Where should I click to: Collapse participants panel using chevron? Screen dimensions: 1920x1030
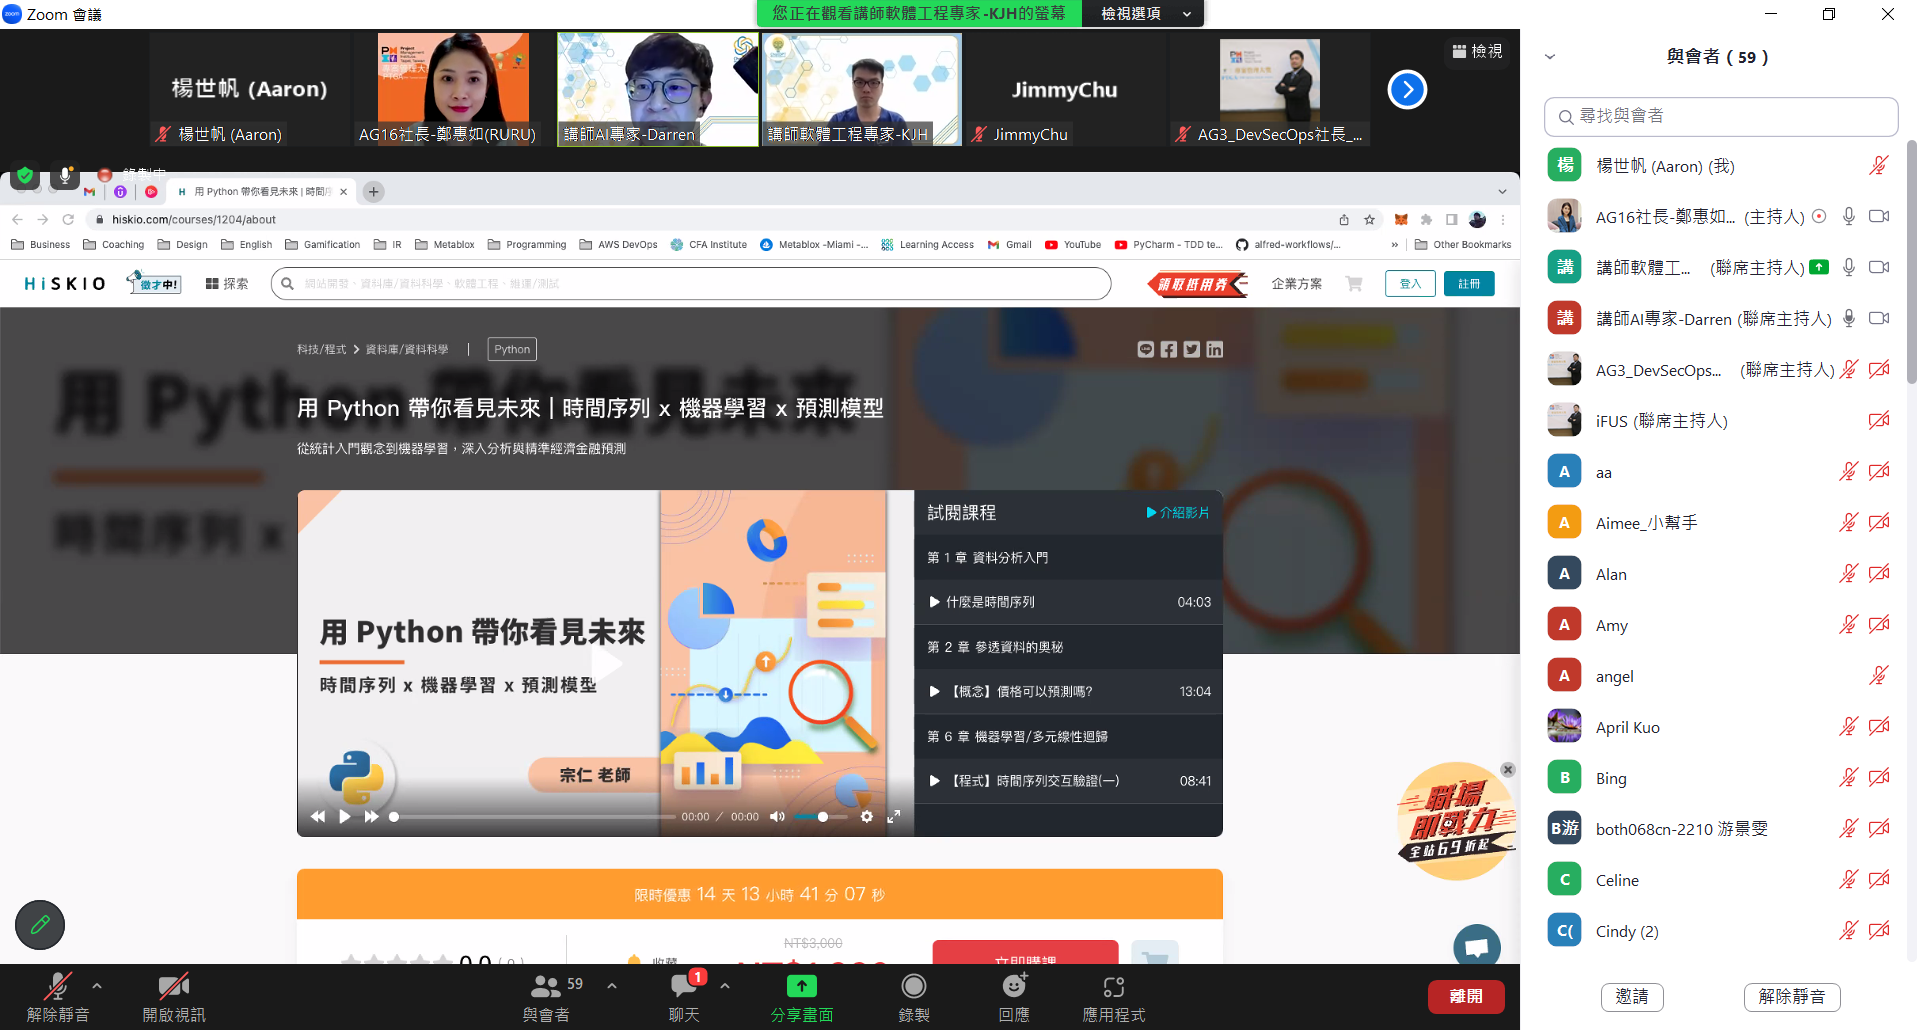pyautogui.click(x=1550, y=57)
